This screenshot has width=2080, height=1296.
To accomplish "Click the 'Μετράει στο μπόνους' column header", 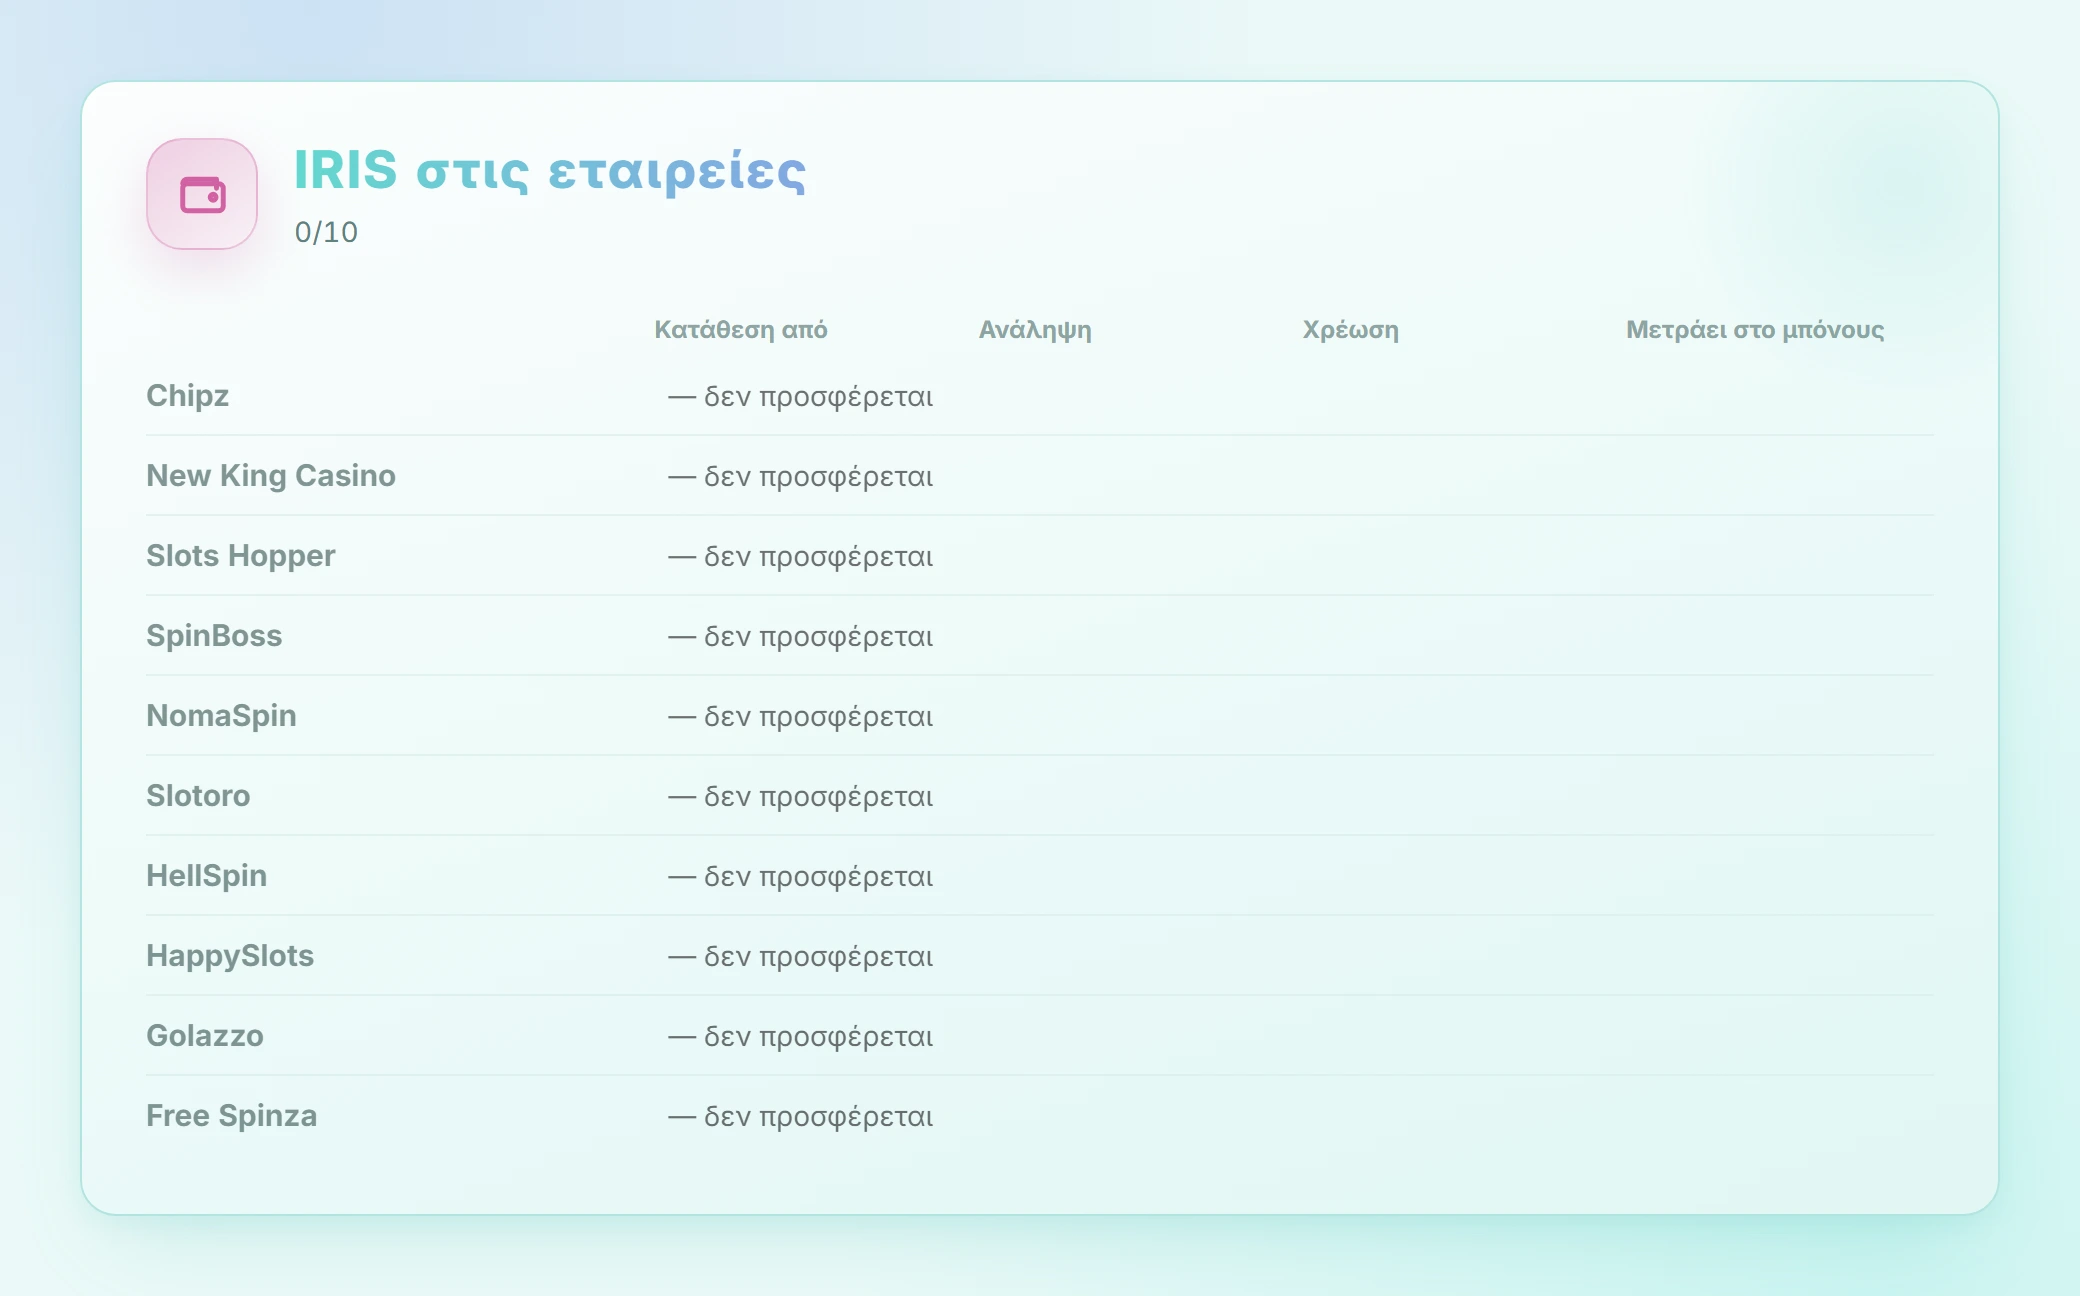I will tap(1755, 330).
